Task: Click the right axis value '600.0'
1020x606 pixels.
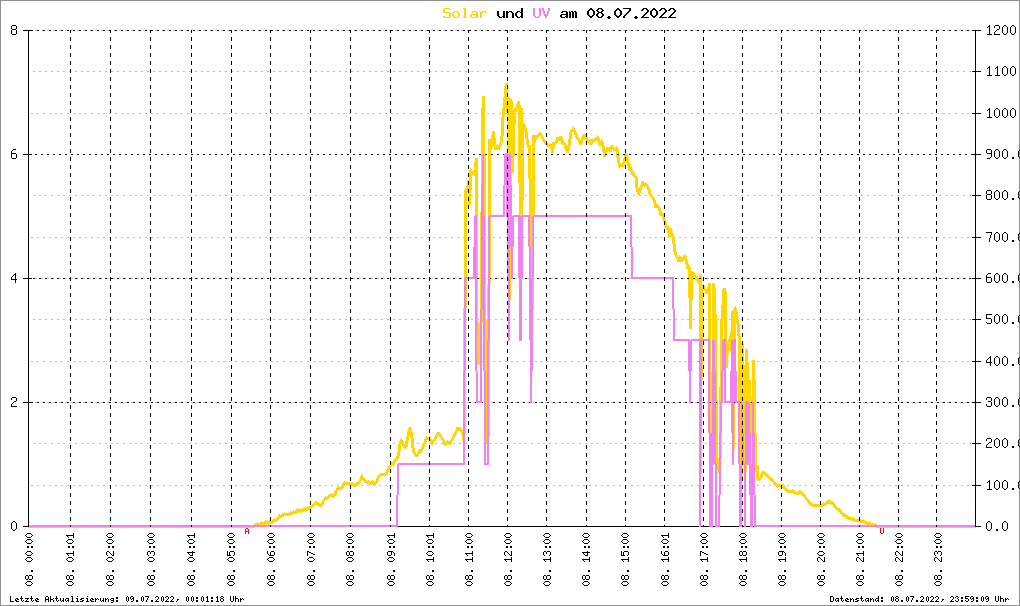Action: [1001, 278]
